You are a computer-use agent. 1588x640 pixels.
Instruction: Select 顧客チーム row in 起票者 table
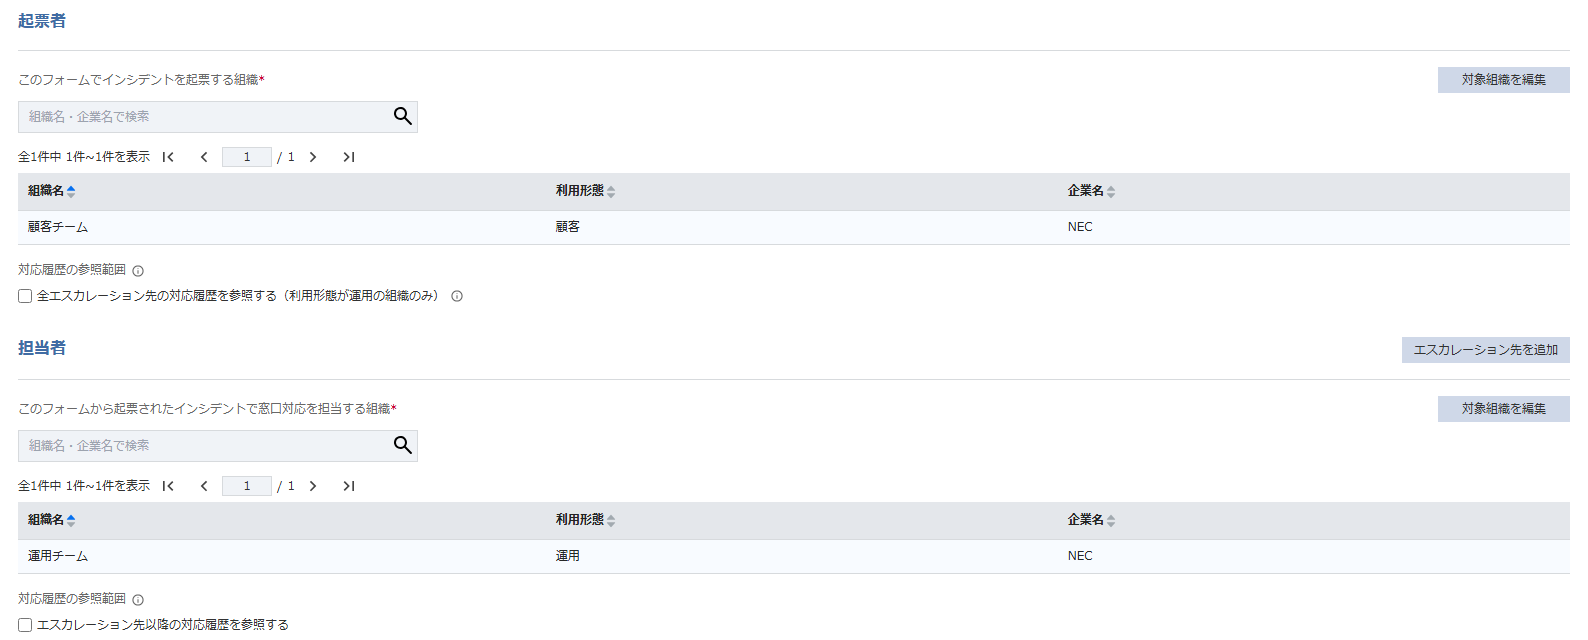tap(58, 227)
